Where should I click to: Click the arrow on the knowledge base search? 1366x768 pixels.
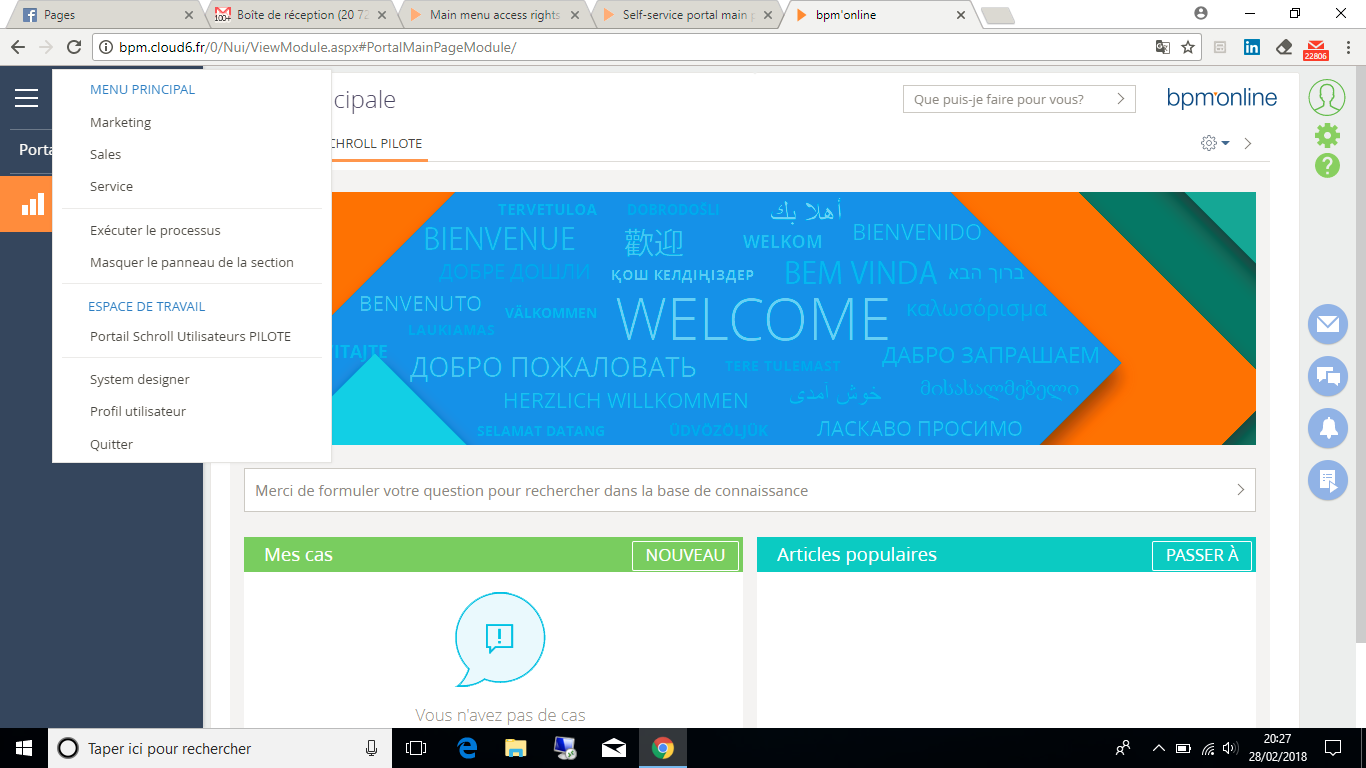1240,490
